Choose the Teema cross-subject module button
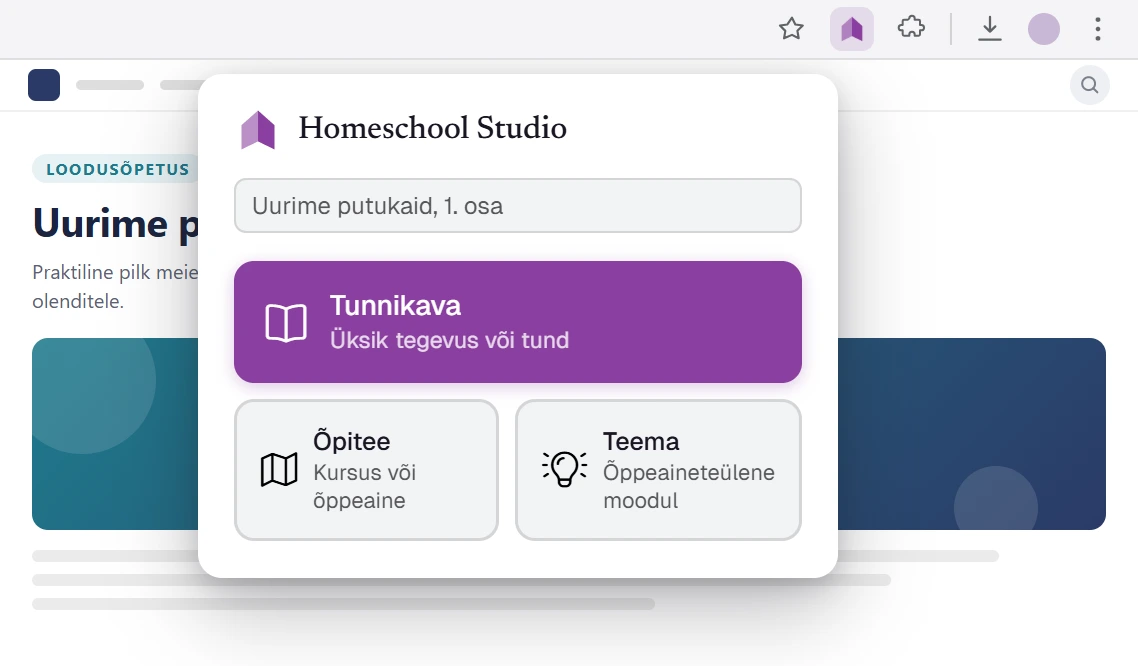The image size is (1138, 666). coord(658,470)
